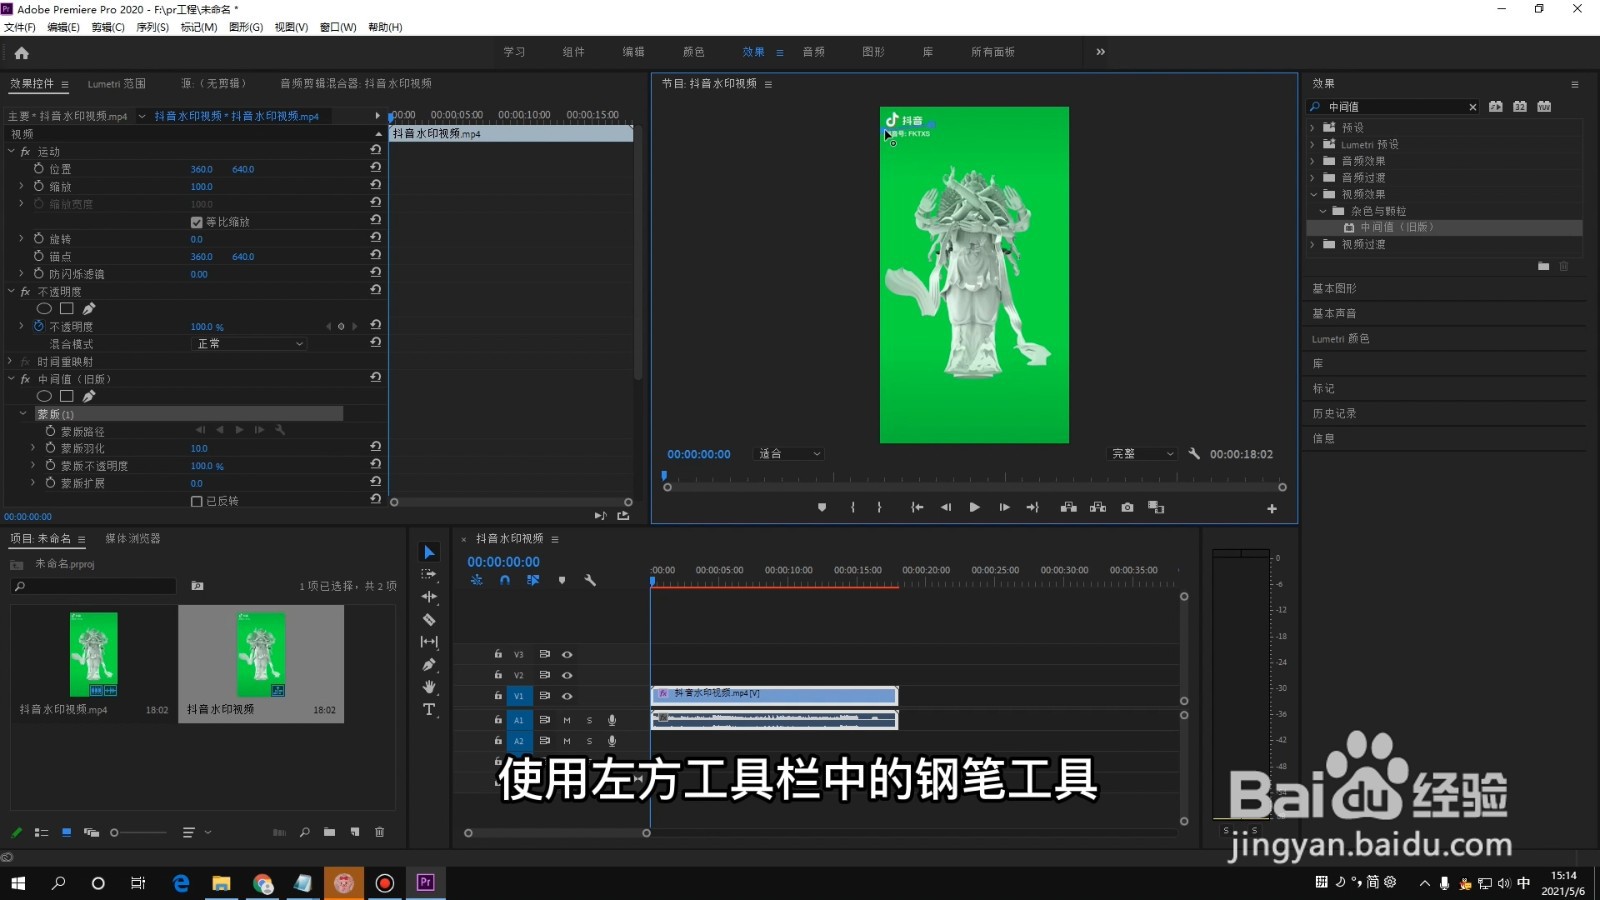Click Export Frame camera icon
1600x900 pixels.
tap(1127, 508)
